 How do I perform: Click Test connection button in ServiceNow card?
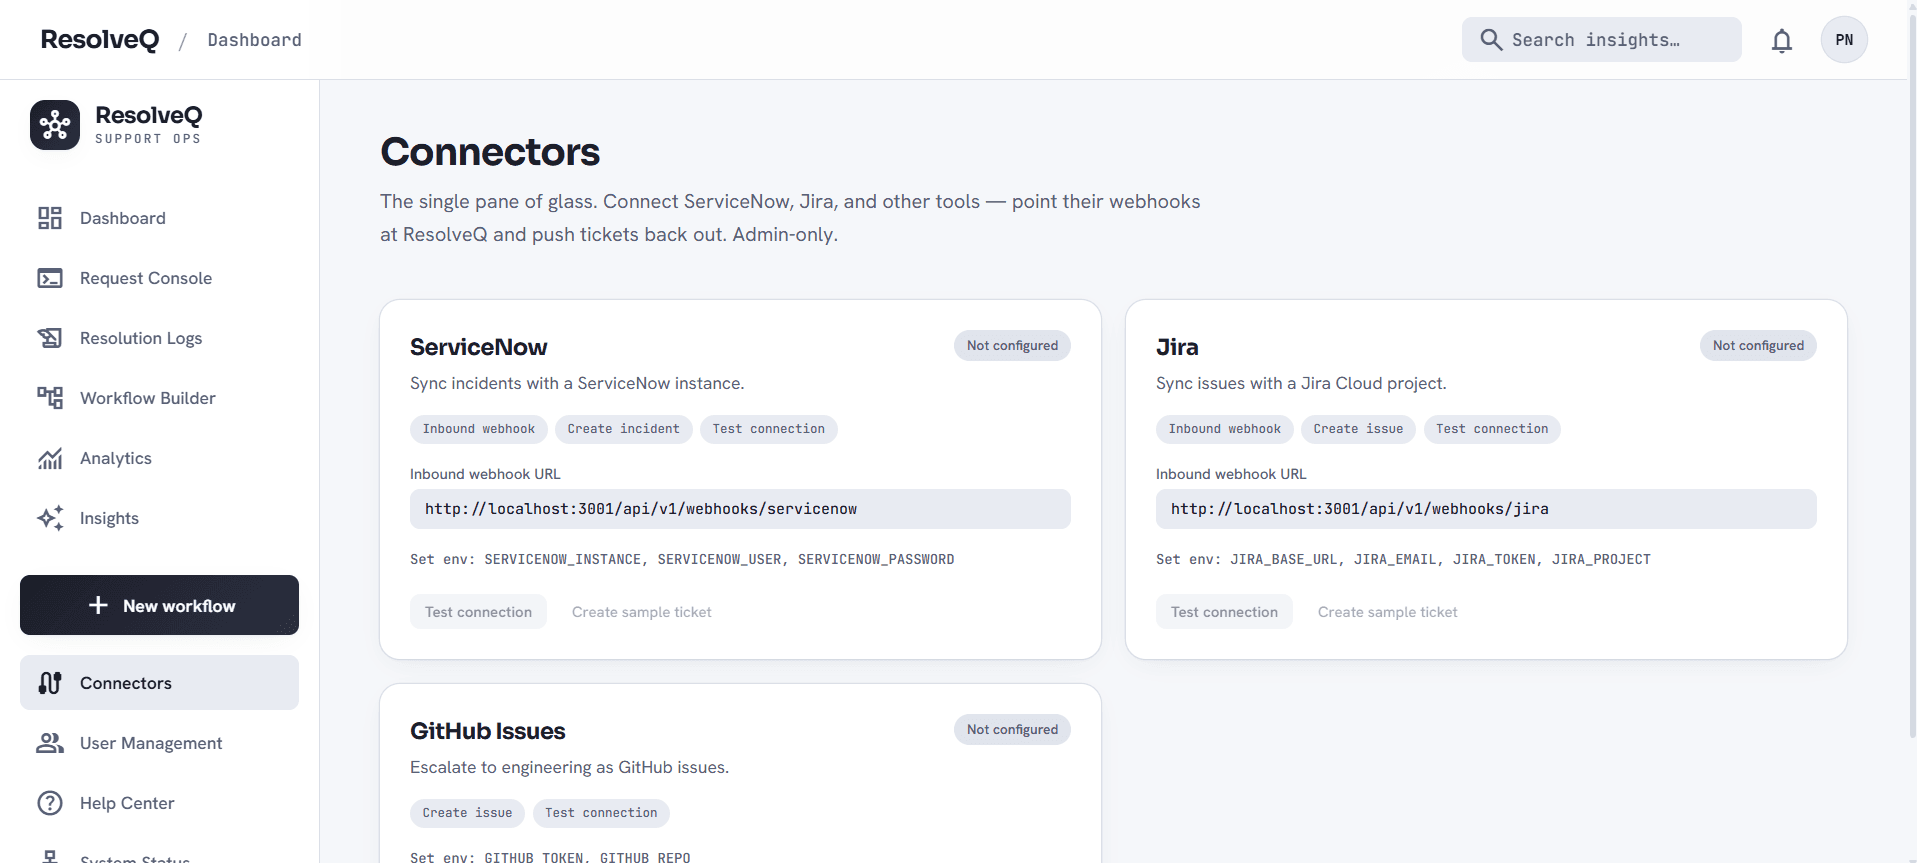pyautogui.click(x=478, y=612)
